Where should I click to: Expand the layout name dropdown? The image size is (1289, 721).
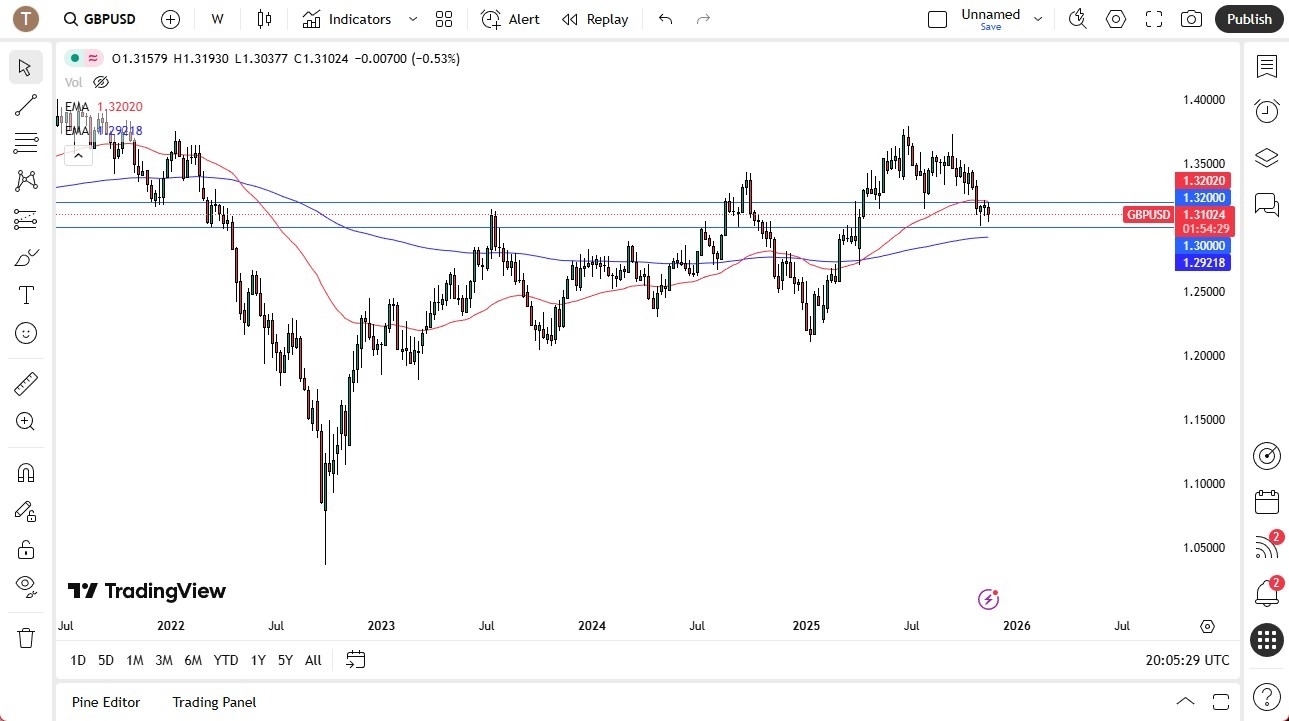pos(1038,17)
